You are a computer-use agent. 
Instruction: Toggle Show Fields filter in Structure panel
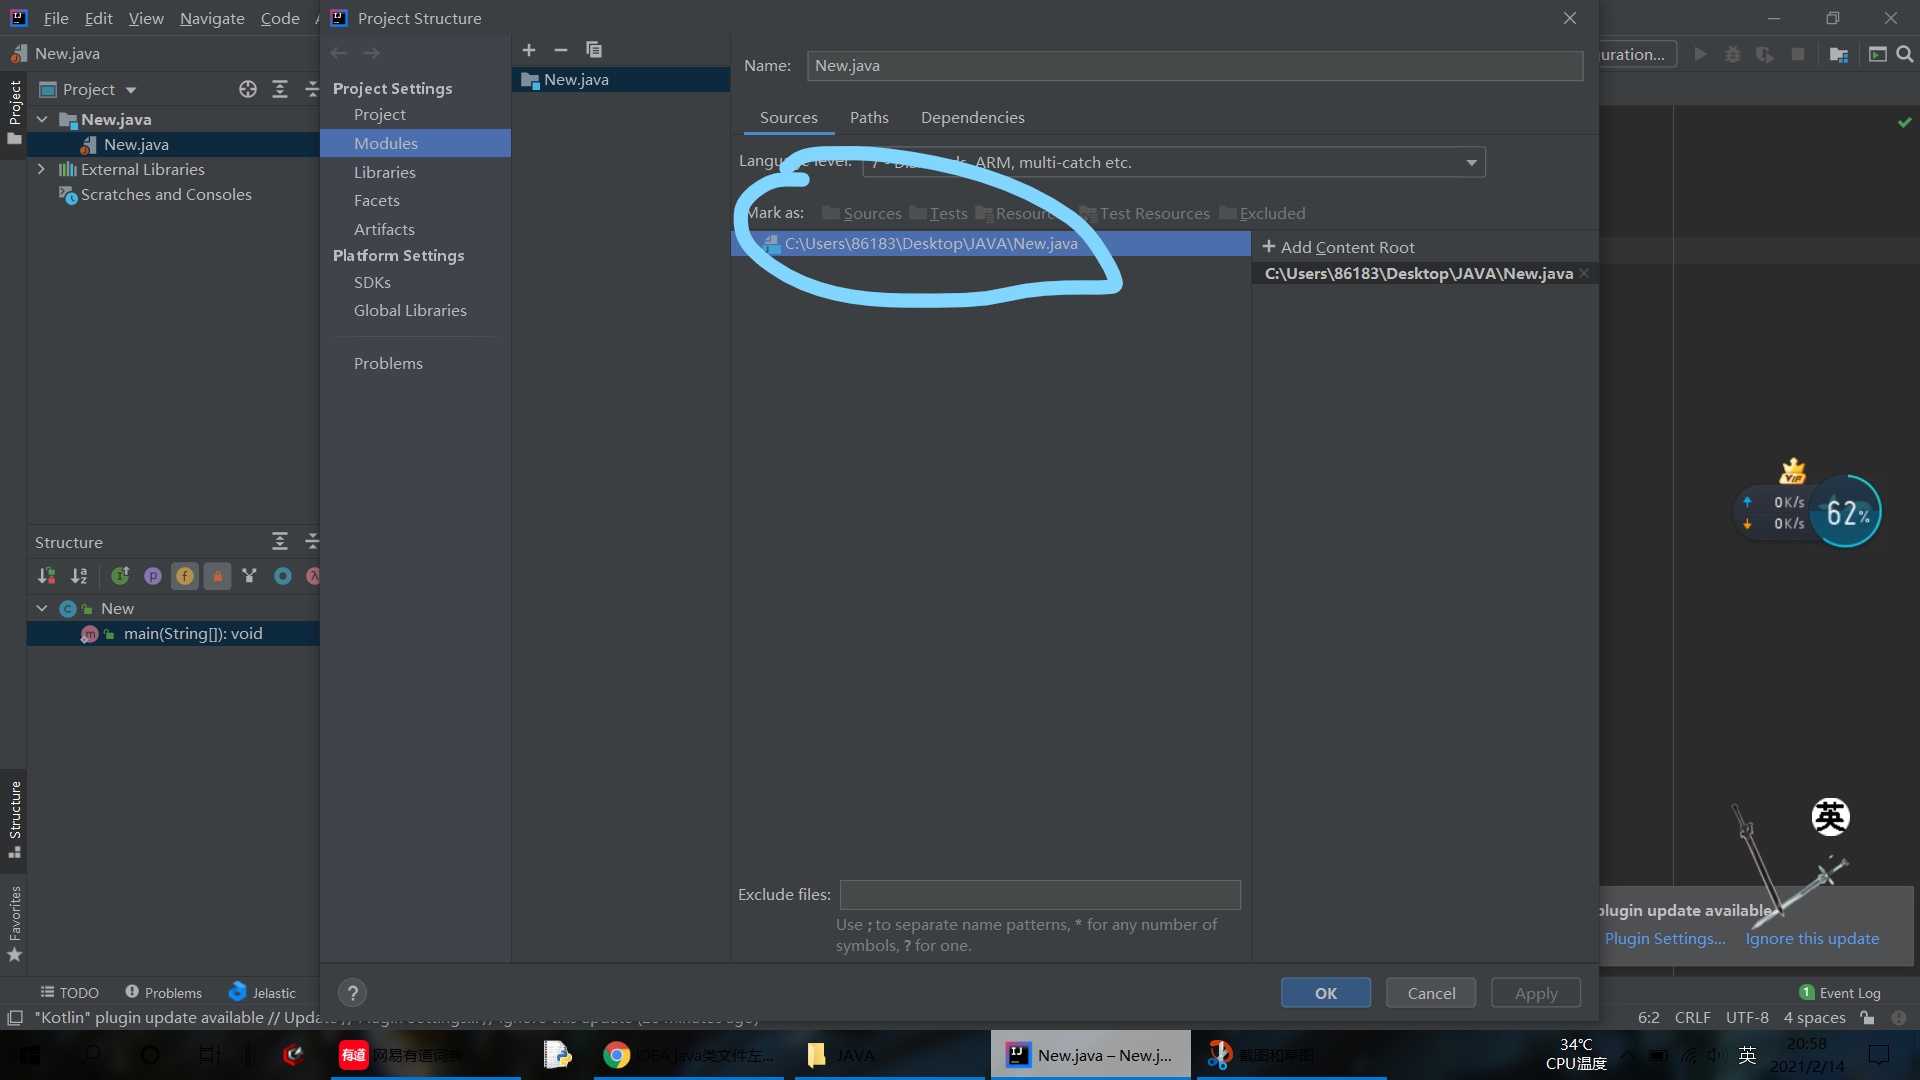(185, 576)
